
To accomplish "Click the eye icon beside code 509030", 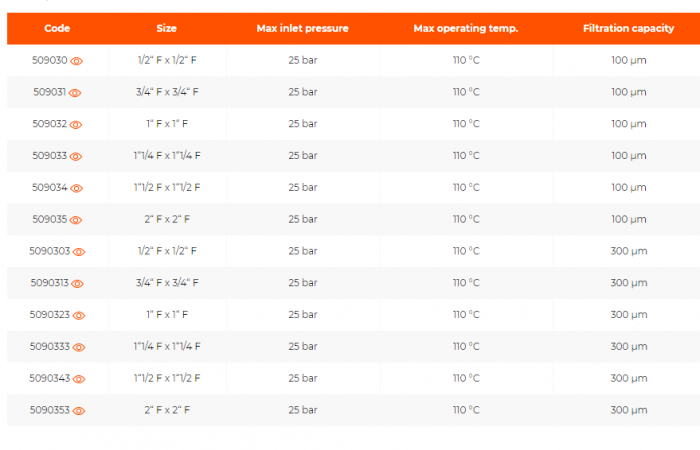I will point(77,61).
